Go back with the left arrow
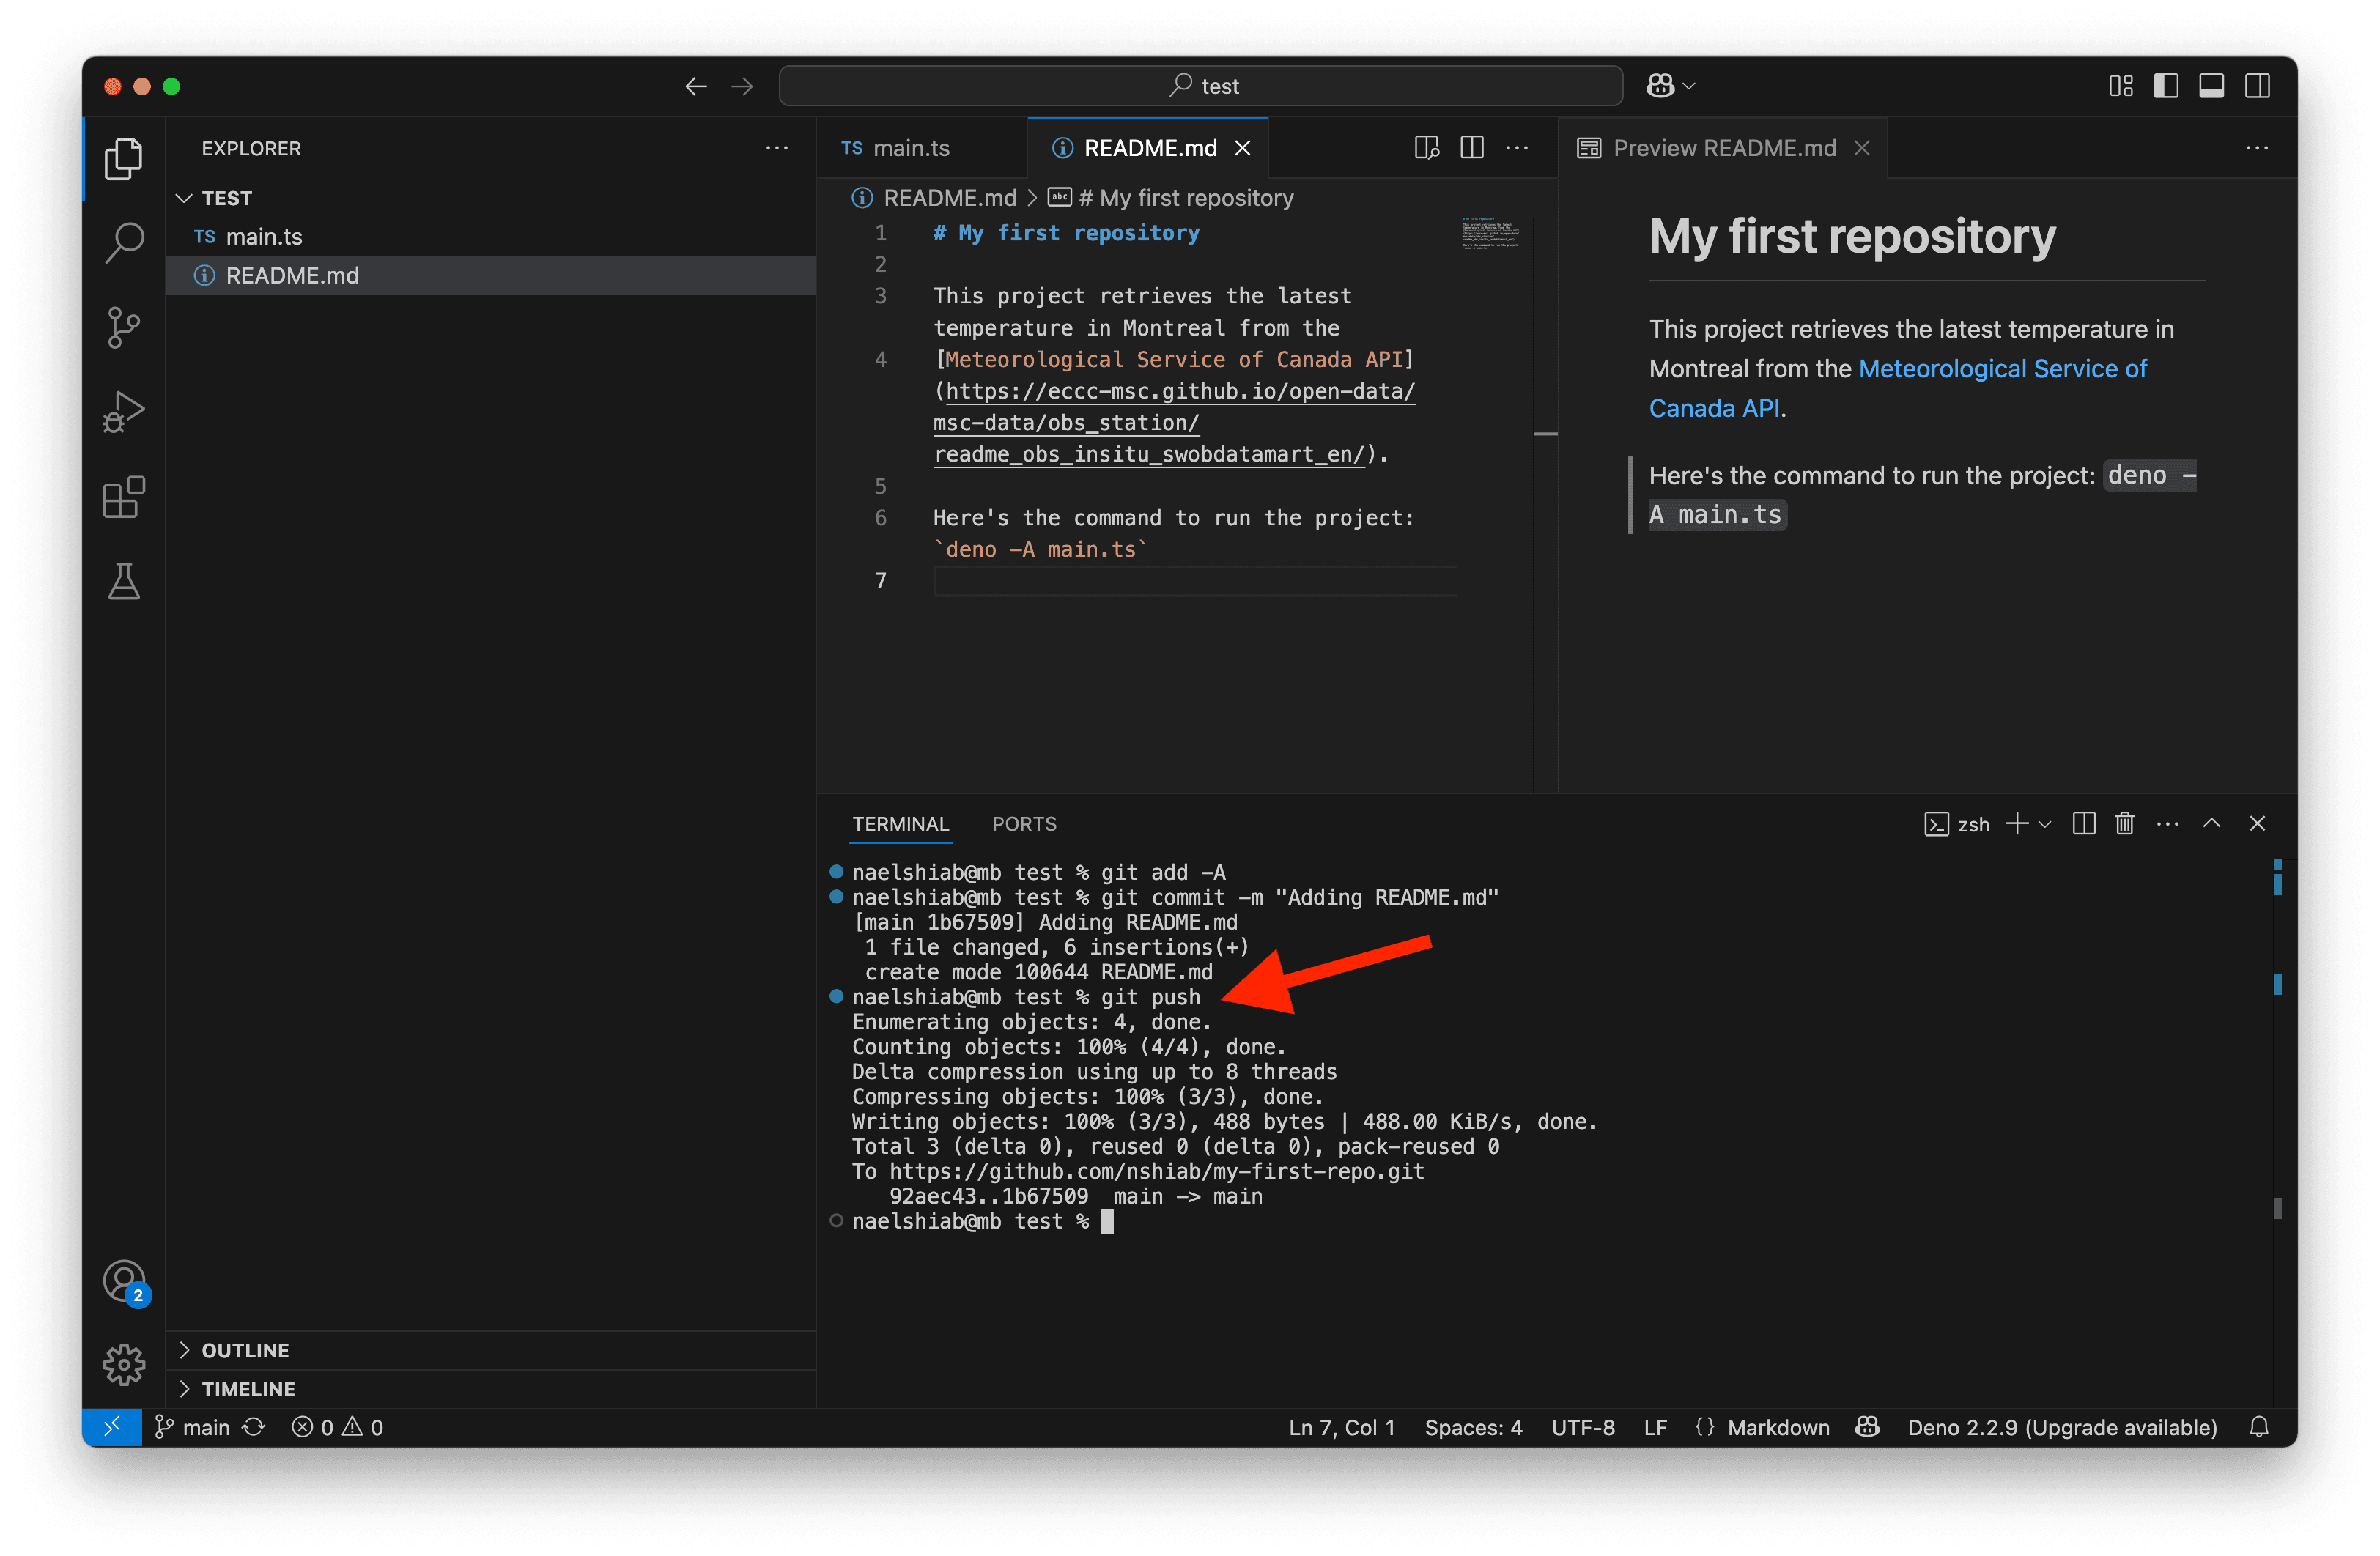 pos(696,86)
